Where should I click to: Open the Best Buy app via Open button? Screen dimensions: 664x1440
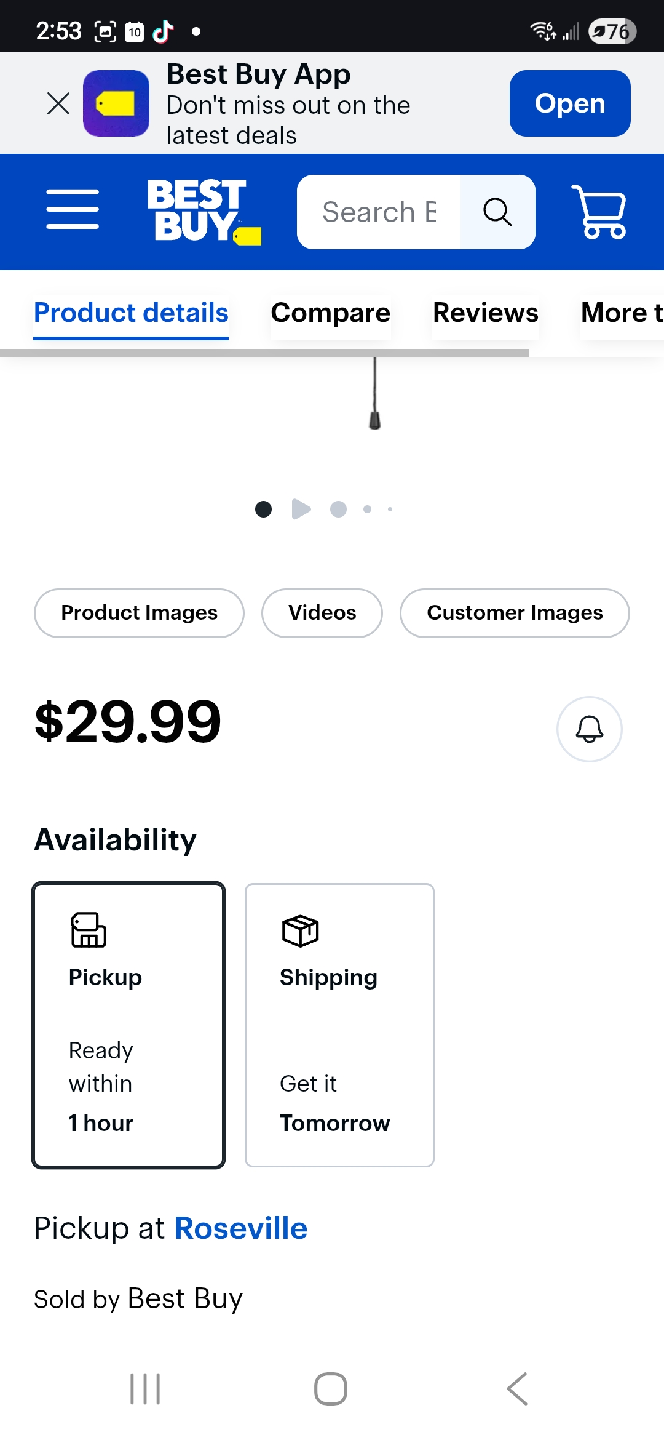click(569, 103)
